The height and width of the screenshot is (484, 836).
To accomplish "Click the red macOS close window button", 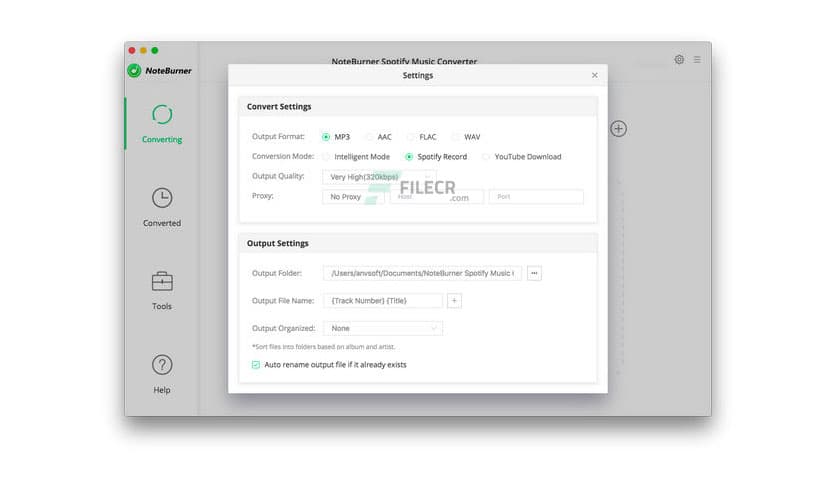I will click(132, 50).
